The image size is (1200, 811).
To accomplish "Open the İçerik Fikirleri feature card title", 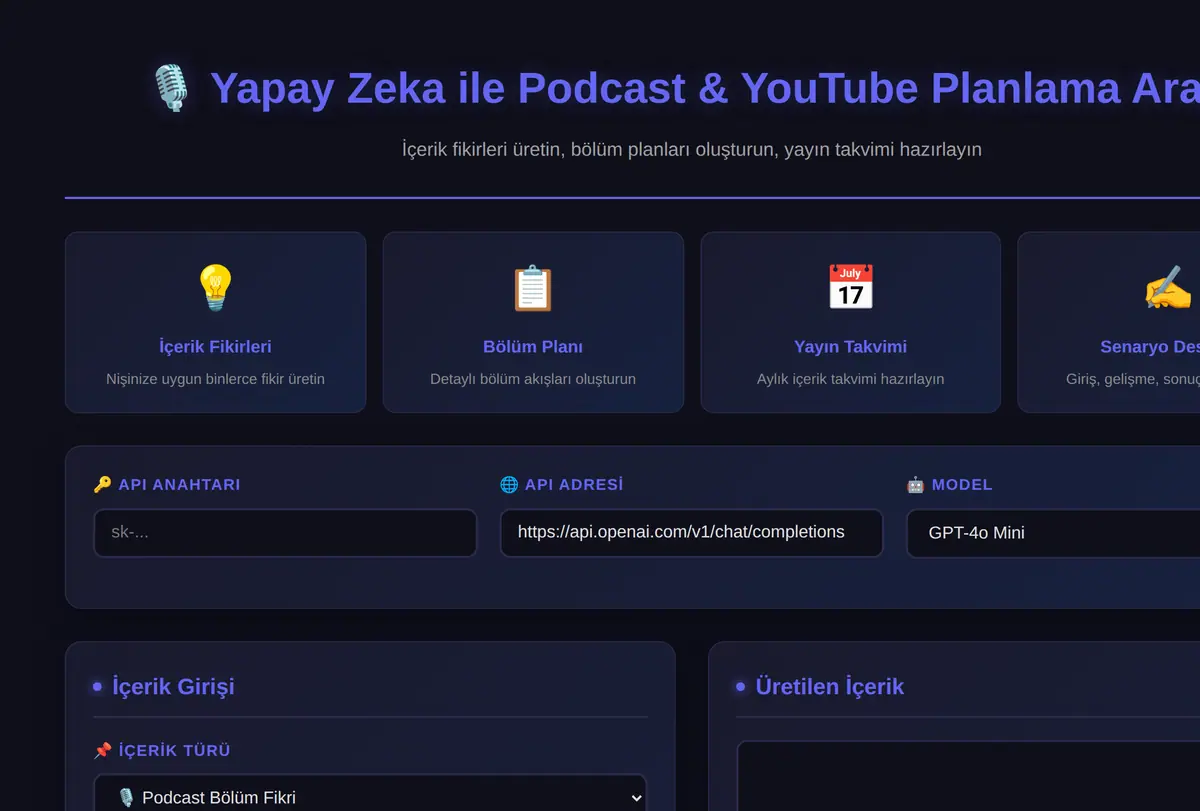I will (215, 347).
